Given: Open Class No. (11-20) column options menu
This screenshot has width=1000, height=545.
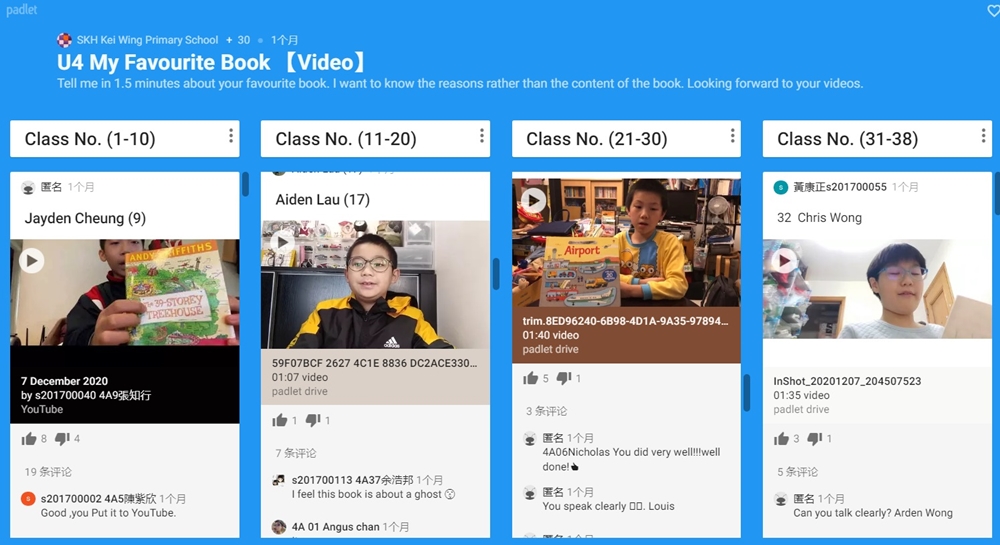Looking at the screenshot, I should (482, 136).
